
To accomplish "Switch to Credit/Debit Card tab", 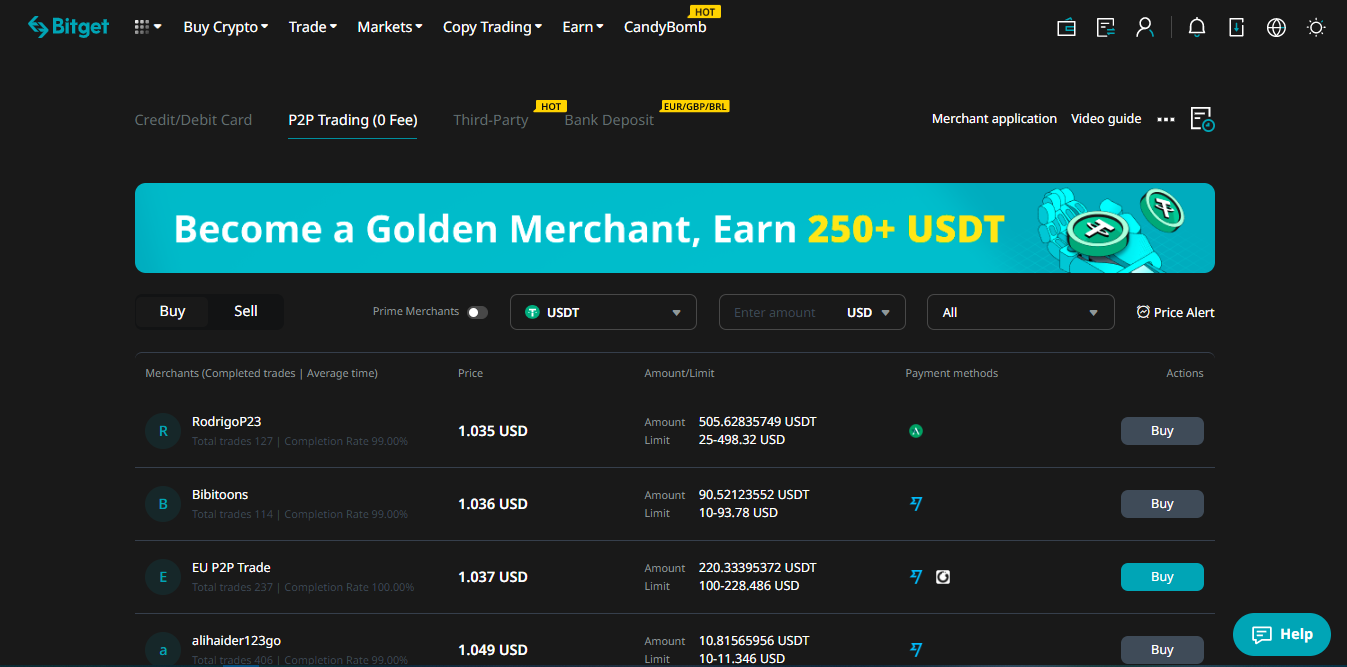I will pyautogui.click(x=193, y=120).
